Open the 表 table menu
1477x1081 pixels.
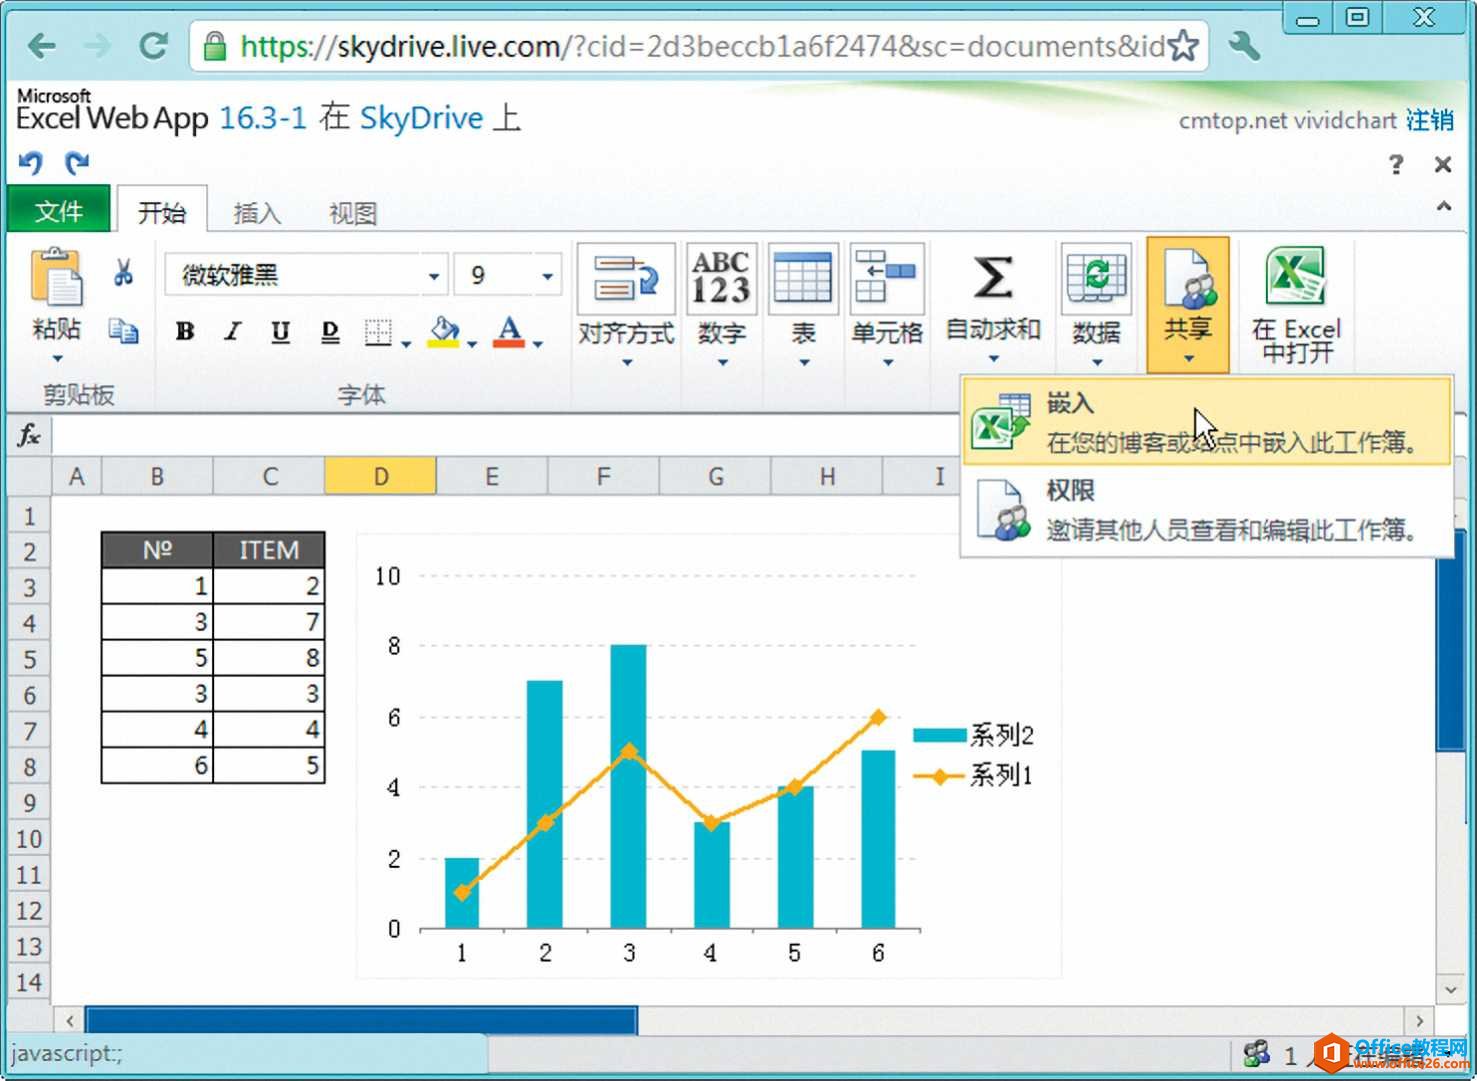[x=803, y=307]
